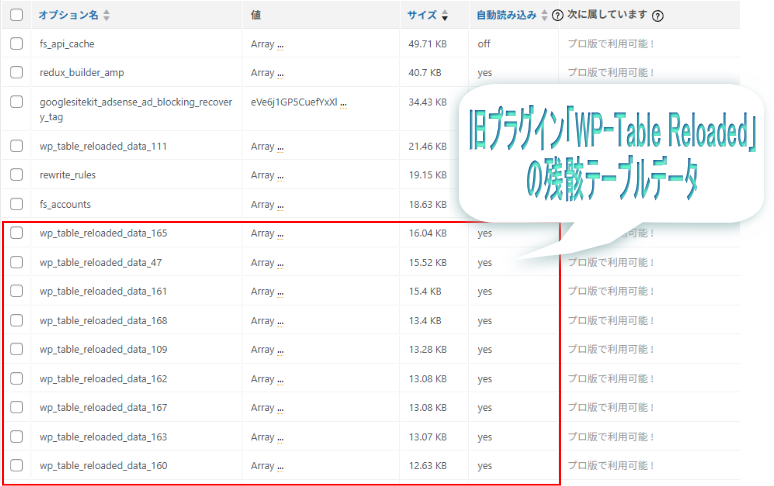Check the fs_api_cache row checkbox
The height and width of the screenshot is (486, 774).
pyautogui.click(x=17, y=44)
